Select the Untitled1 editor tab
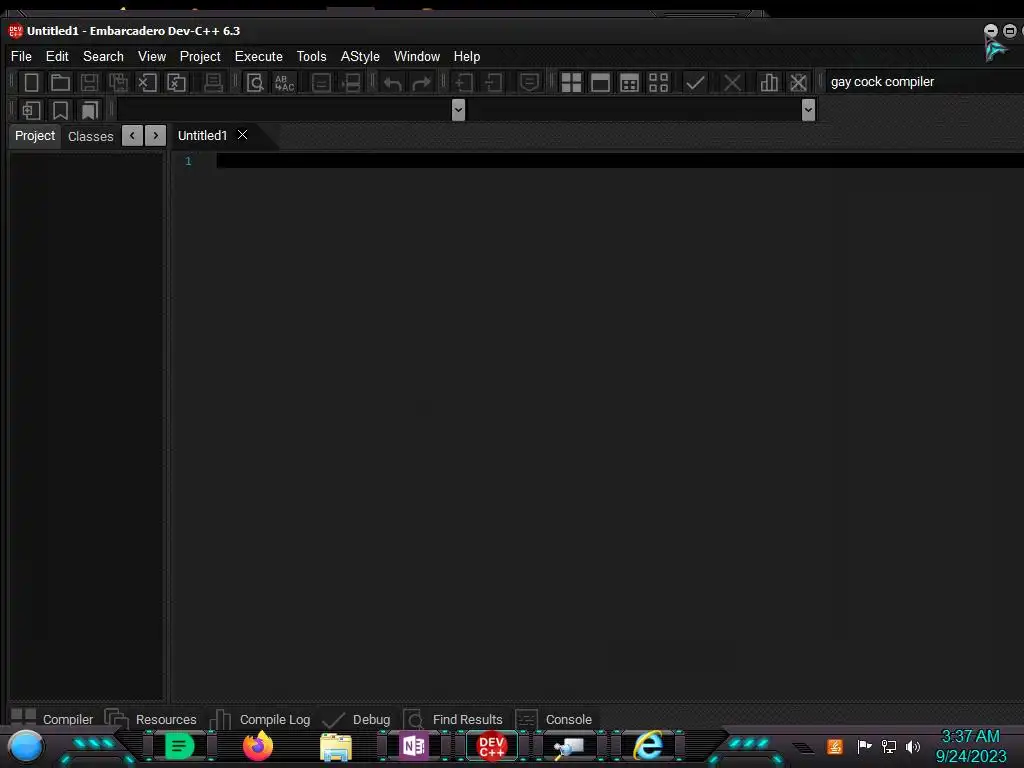The height and width of the screenshot is (768, 1024). 202,136
